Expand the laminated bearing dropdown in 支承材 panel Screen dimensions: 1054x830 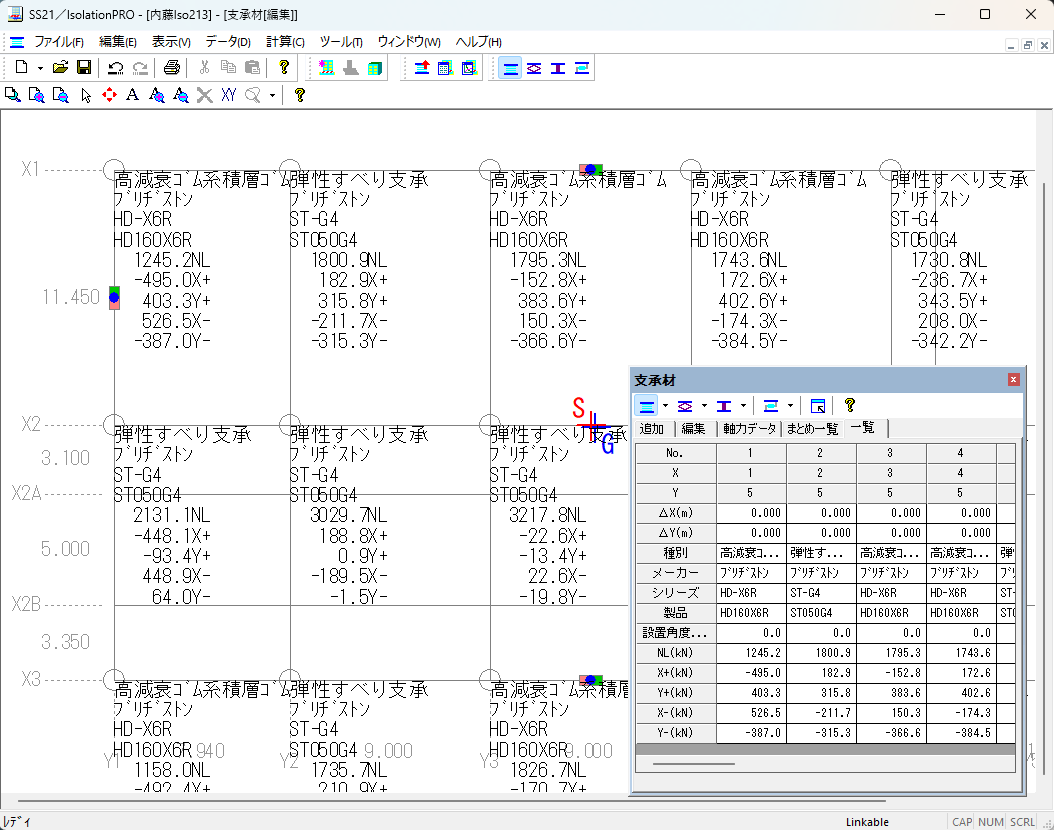(665, 406)
